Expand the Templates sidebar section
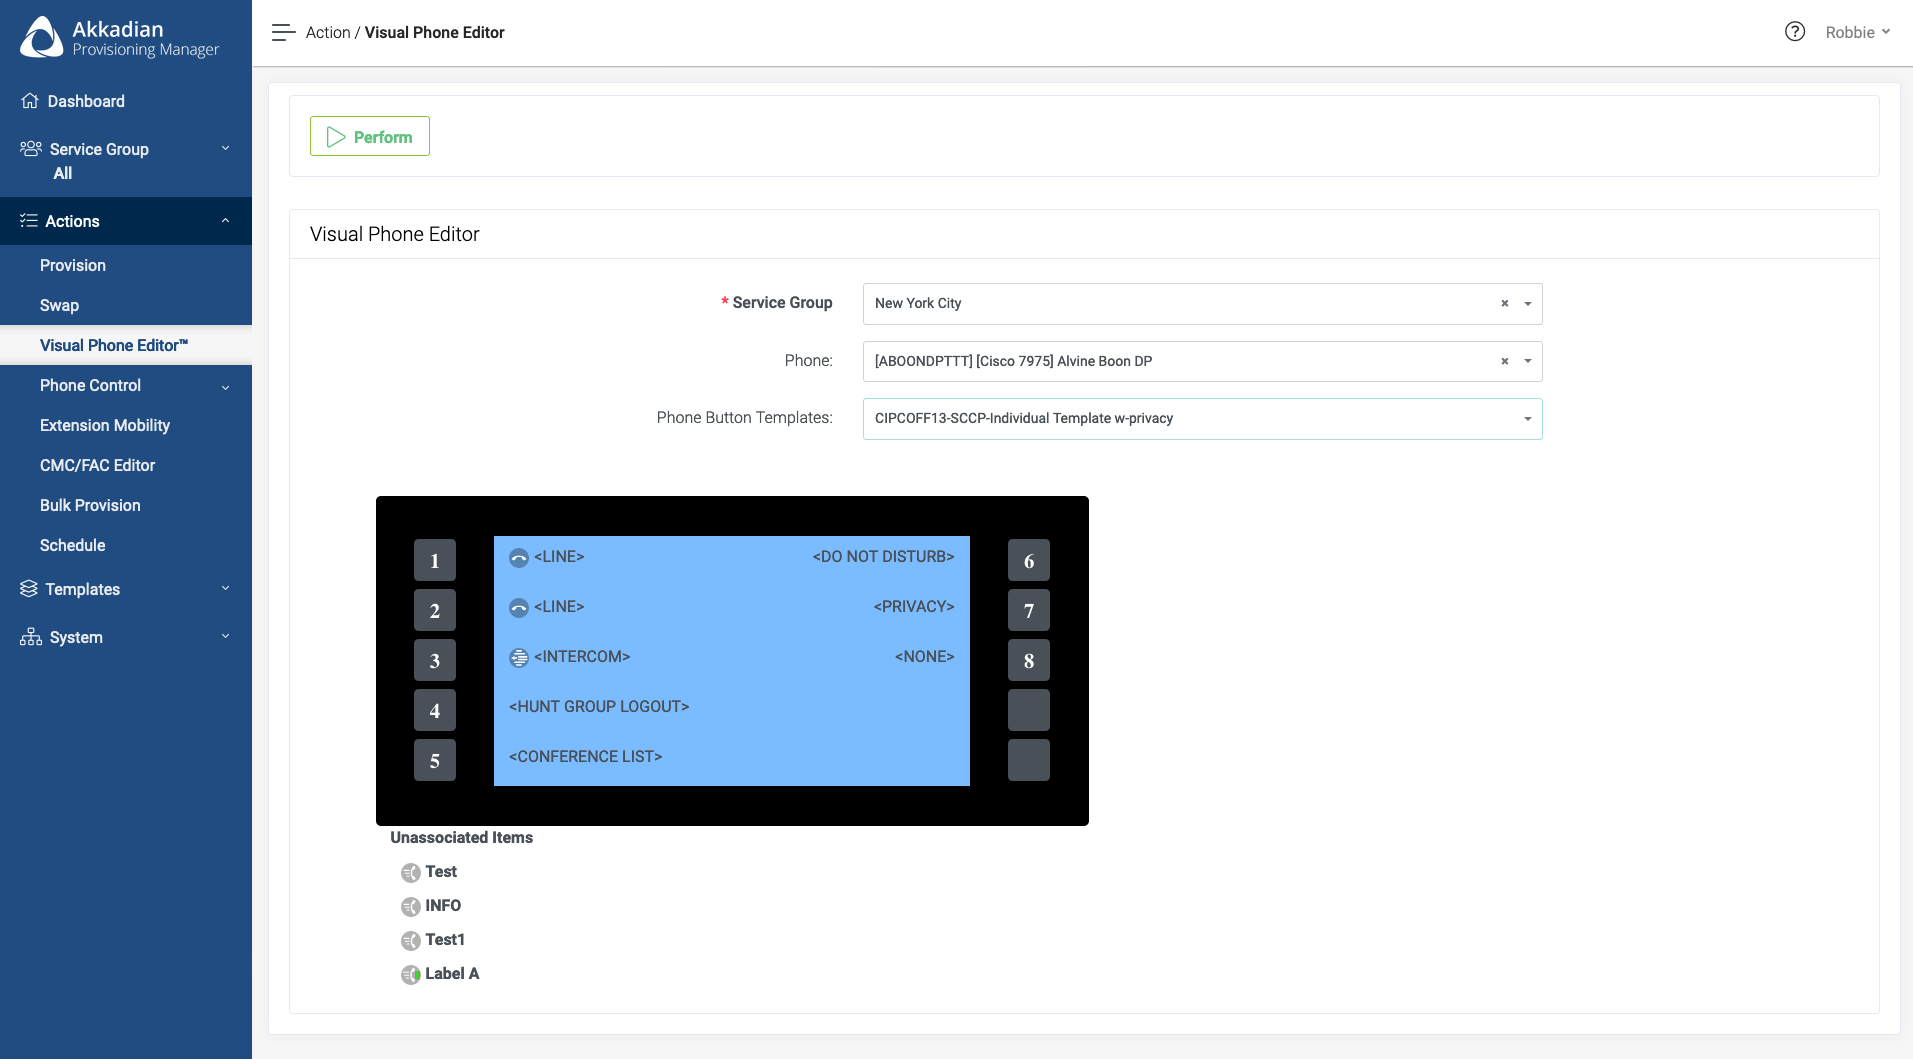Screen dimensions: 1913x1059 pyautogui.click(x=126, y=589)
